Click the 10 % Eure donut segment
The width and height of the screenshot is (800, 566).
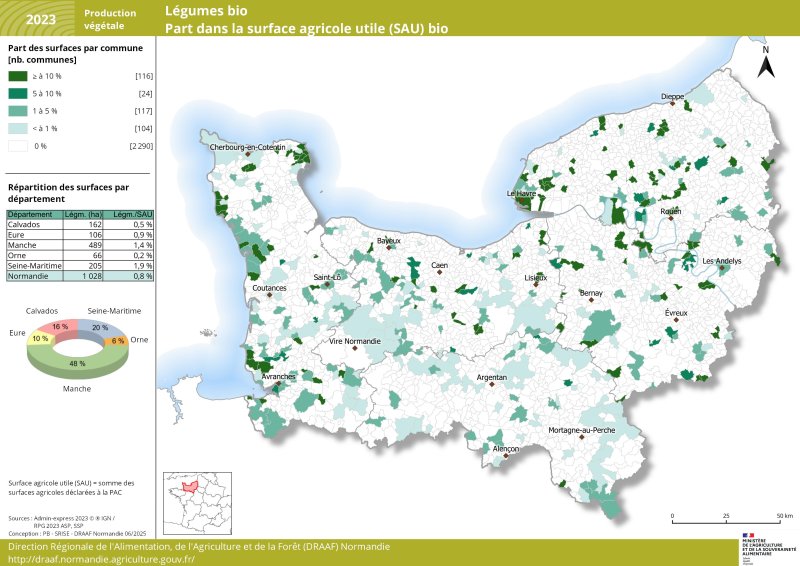[40, 338]
